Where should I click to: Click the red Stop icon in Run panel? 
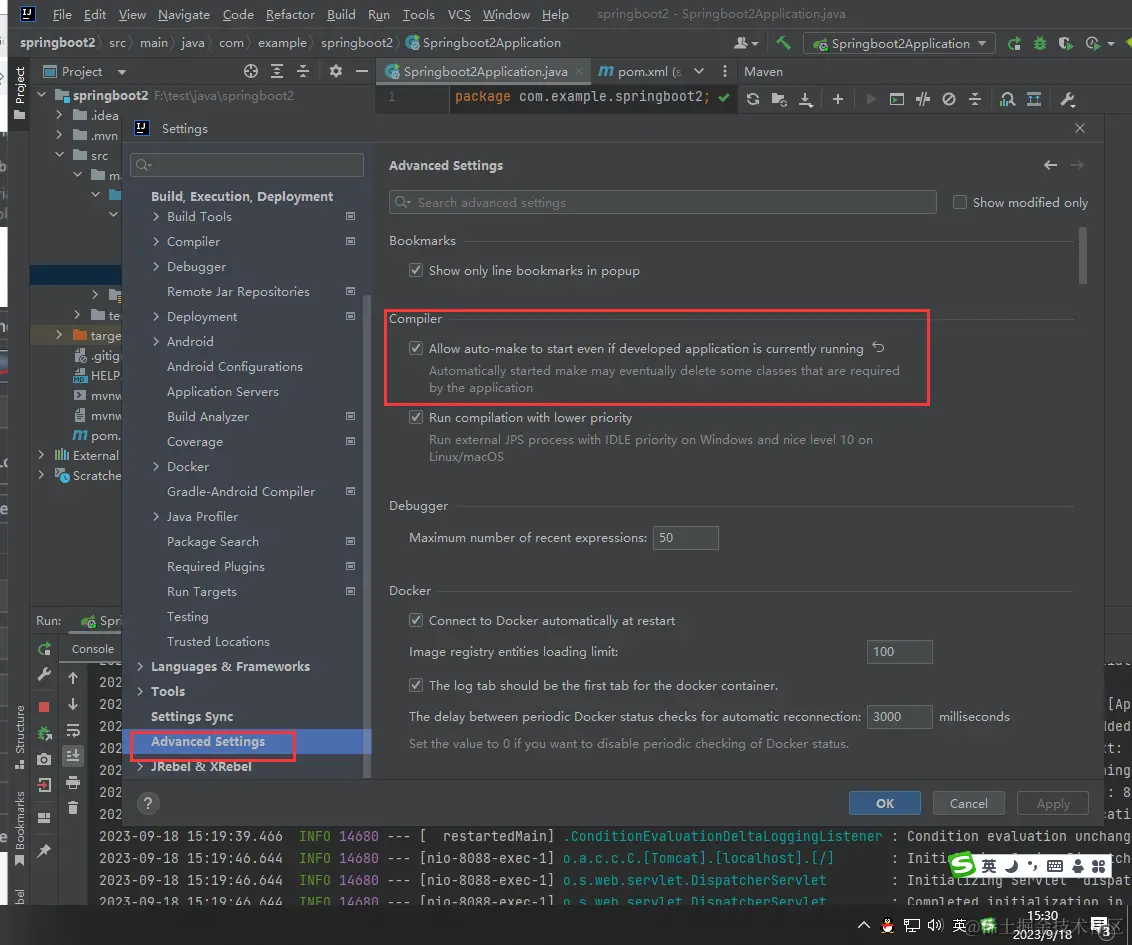[x=44, y=707]
